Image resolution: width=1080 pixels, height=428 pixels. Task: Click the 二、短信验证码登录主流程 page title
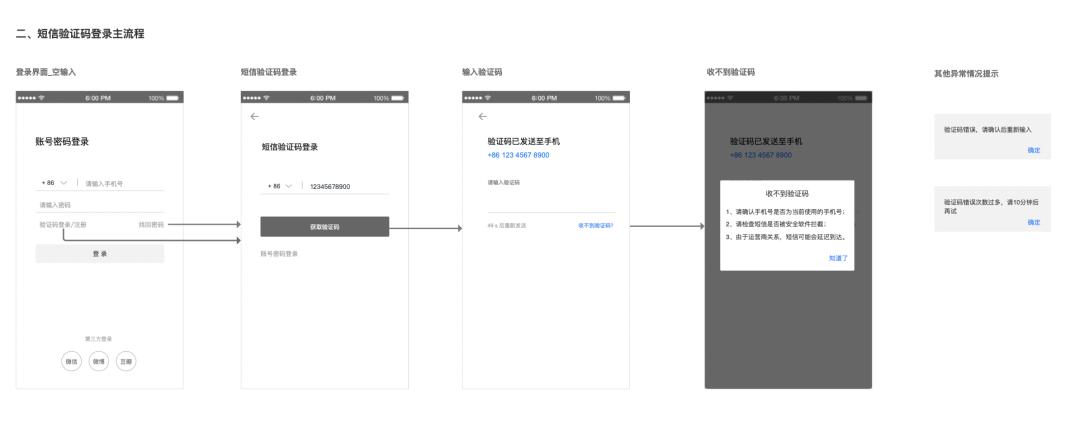pyautogui.click(x=80, y=33)
